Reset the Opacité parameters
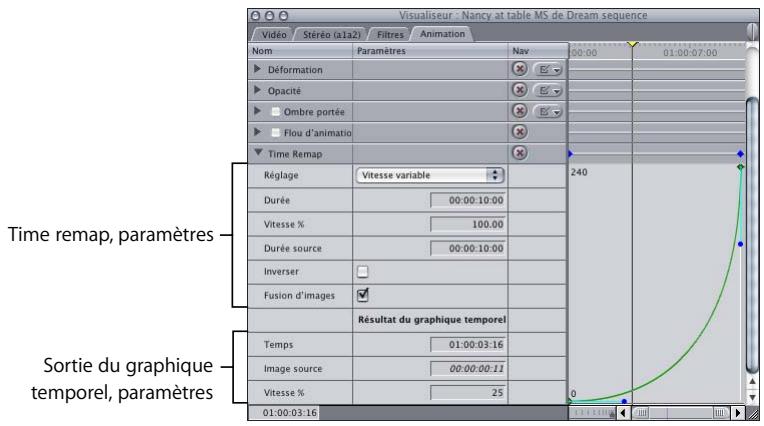The image size is (764, 426). tap(519, 90)
